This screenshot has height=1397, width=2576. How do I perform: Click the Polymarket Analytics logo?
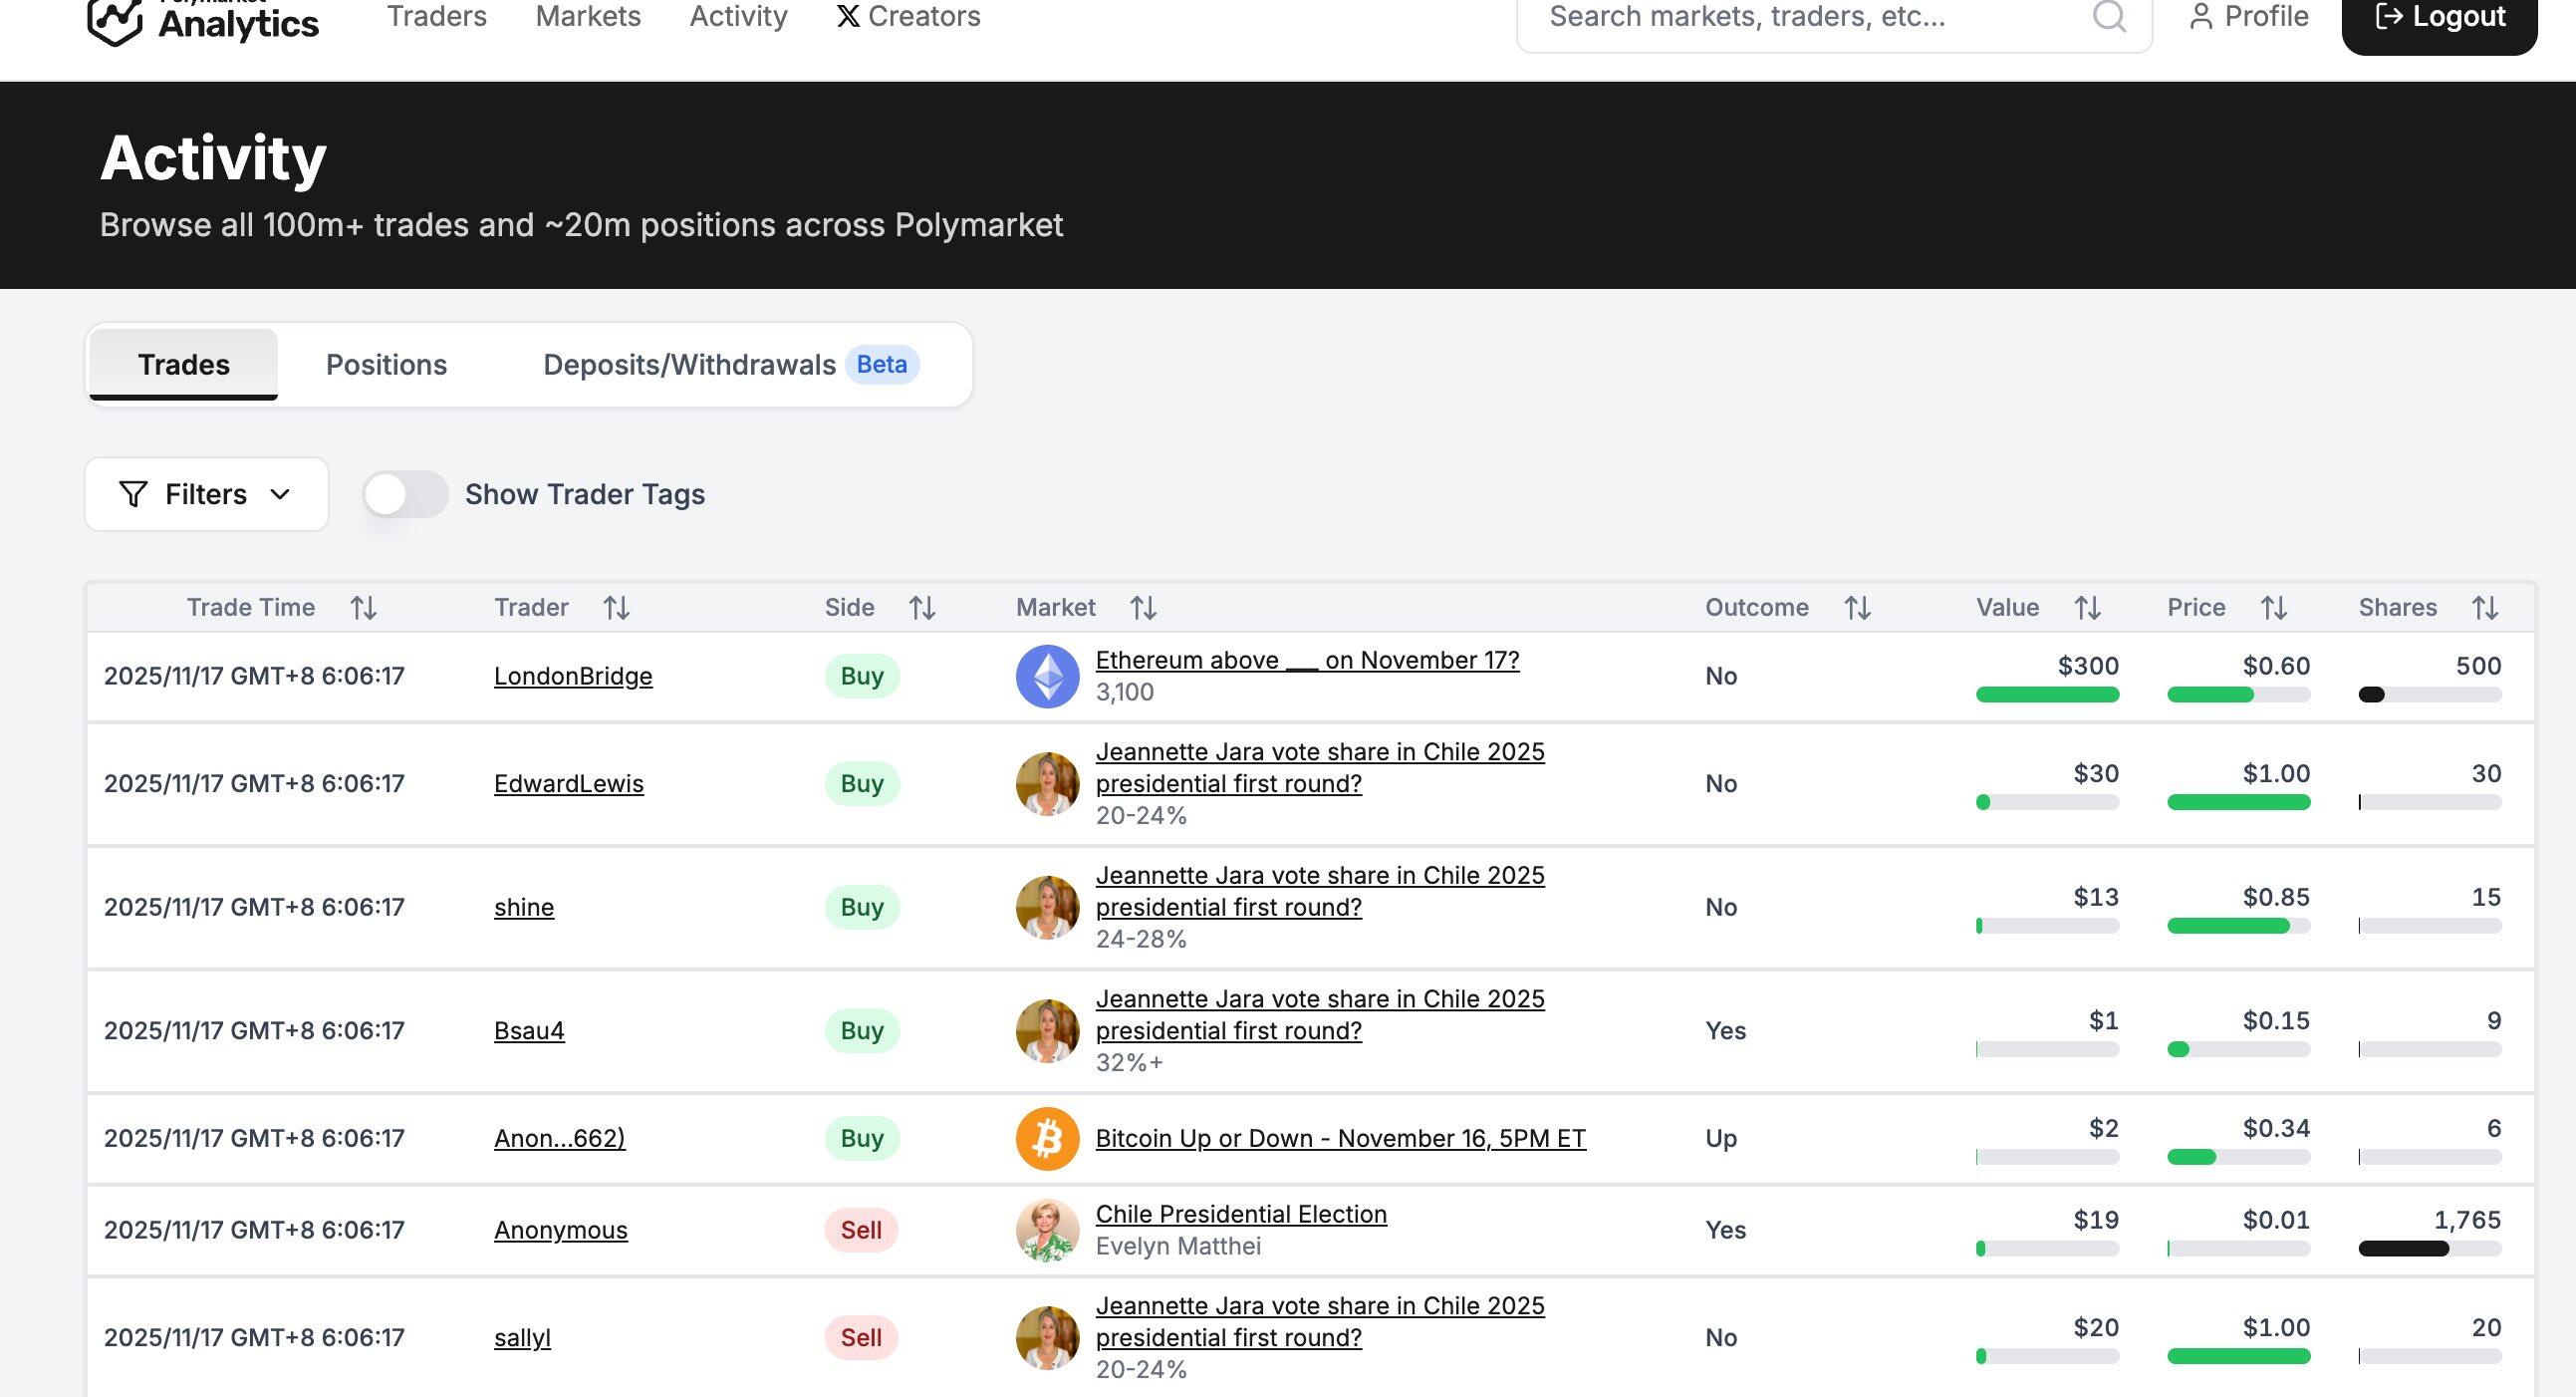(200, 18)
